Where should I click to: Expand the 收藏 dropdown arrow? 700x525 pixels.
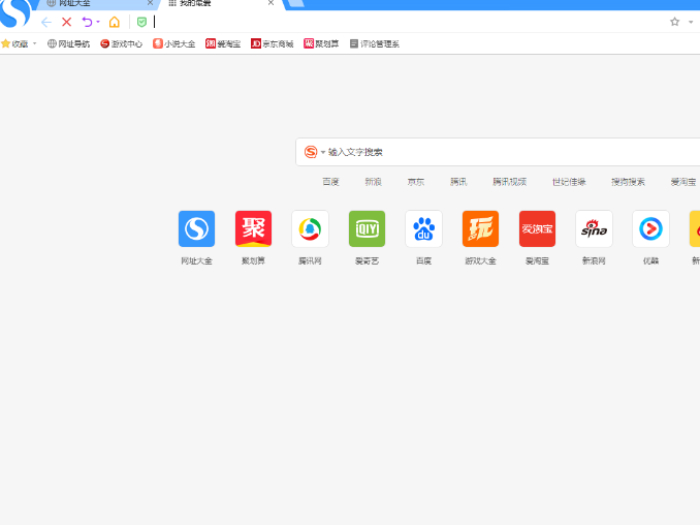pyautogui.click(x=34, y=43)
